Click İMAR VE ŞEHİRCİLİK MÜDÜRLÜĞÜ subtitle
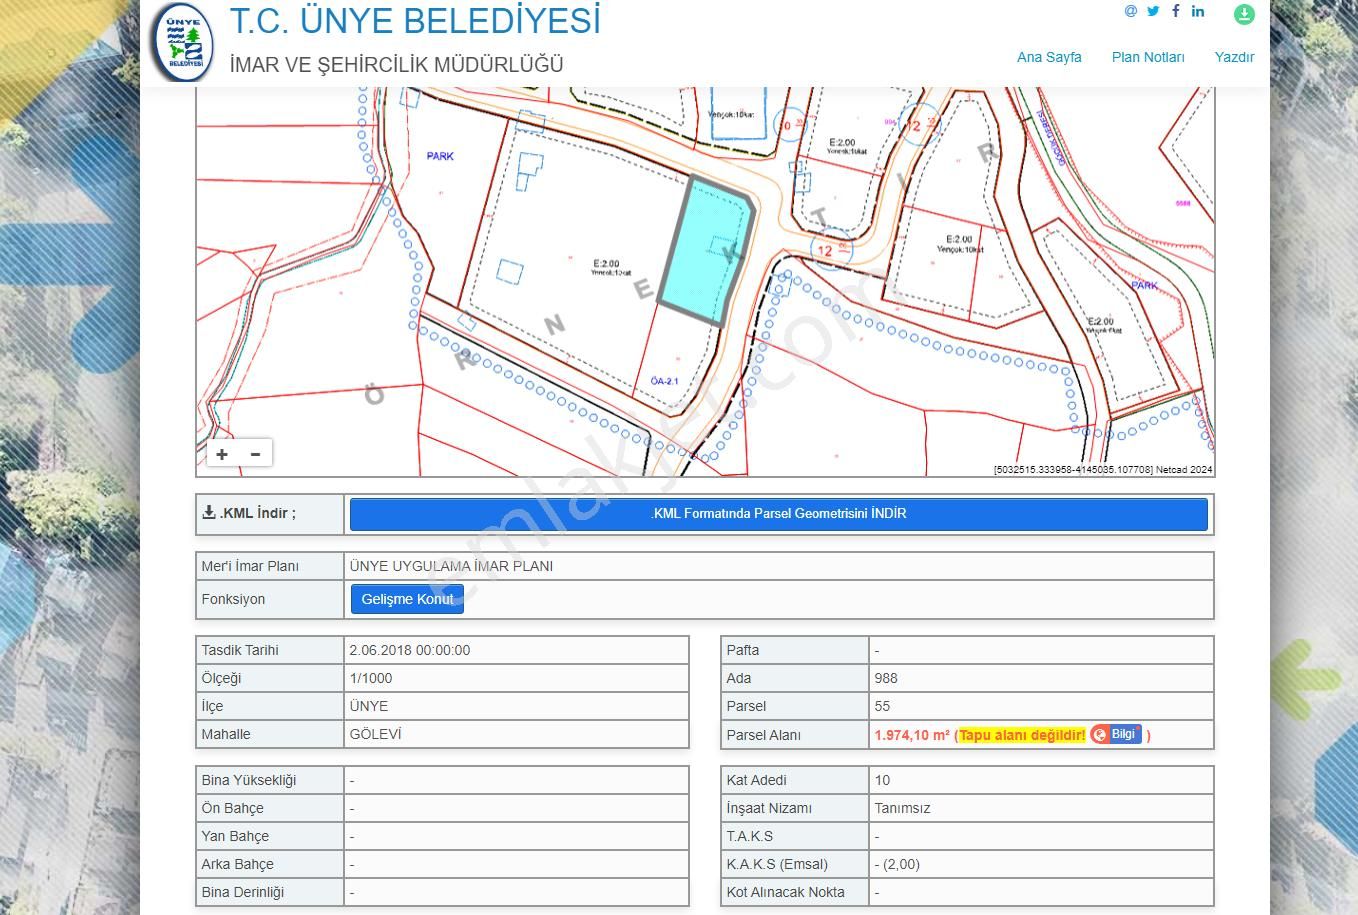The height and width of the screenshot is (915, 1358). pyautogui.click(x=396, y=65)
